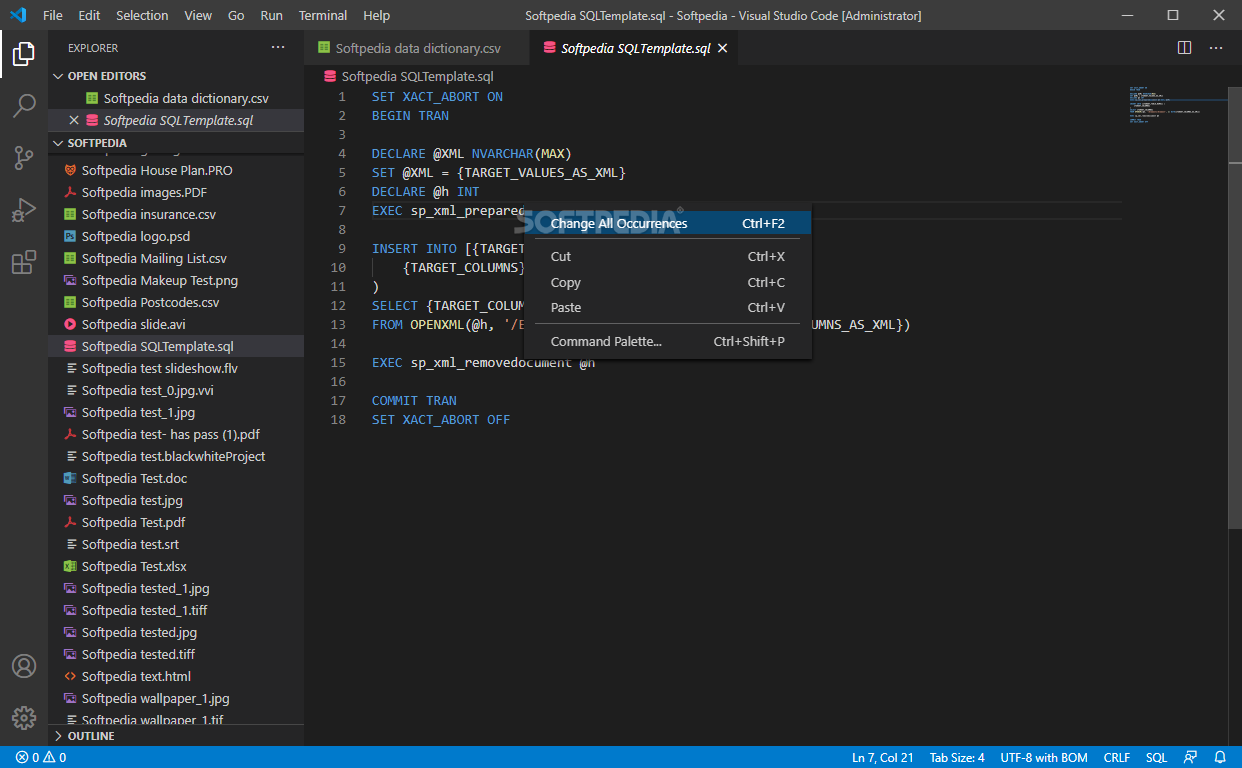This screenshot has height=768, width=1242.
Task: Change encoding via UTF-8 with BOM
Action: (x=1044, y=757)
